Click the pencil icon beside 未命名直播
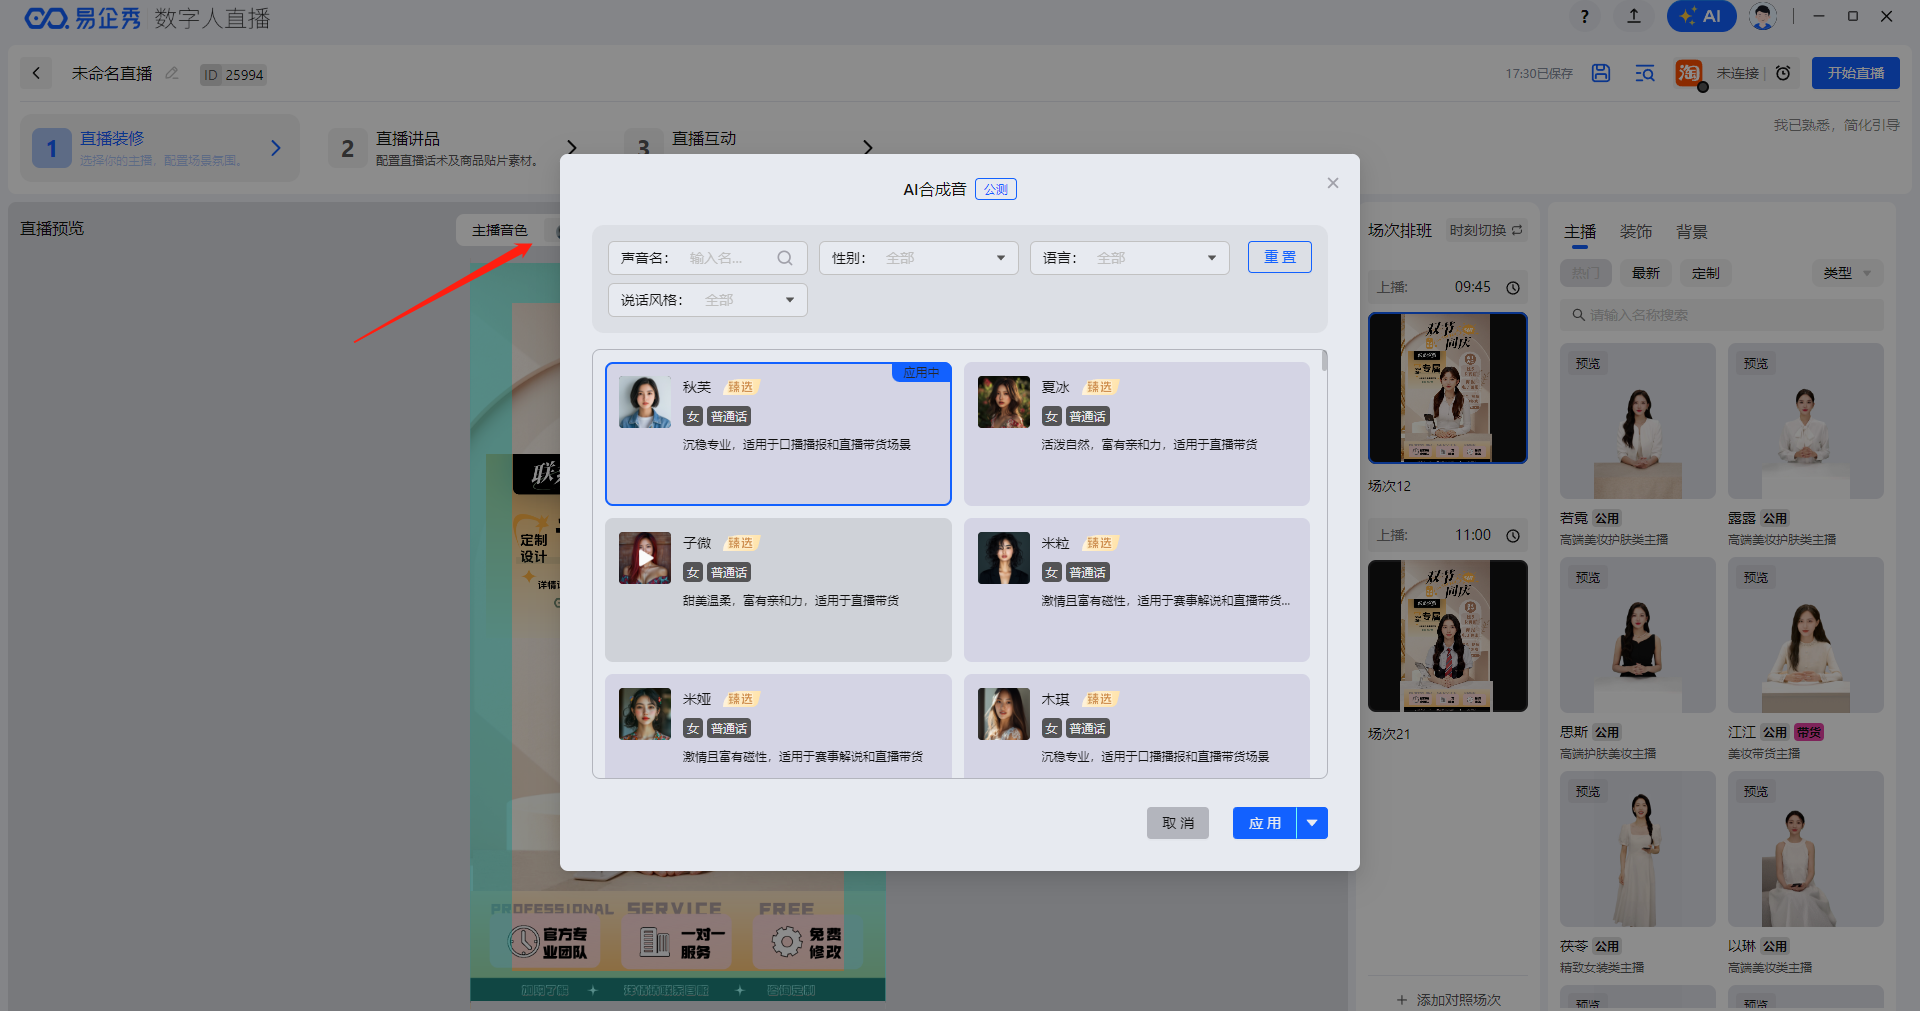The width and height of the screenshot is (1920, 1011). click(x=172, y=73)
